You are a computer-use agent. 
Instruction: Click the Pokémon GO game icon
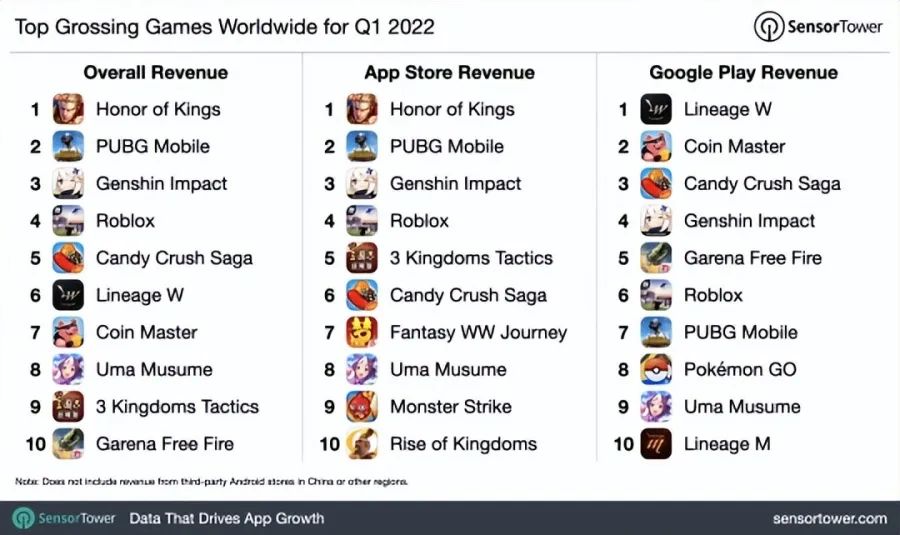(656, 369)
